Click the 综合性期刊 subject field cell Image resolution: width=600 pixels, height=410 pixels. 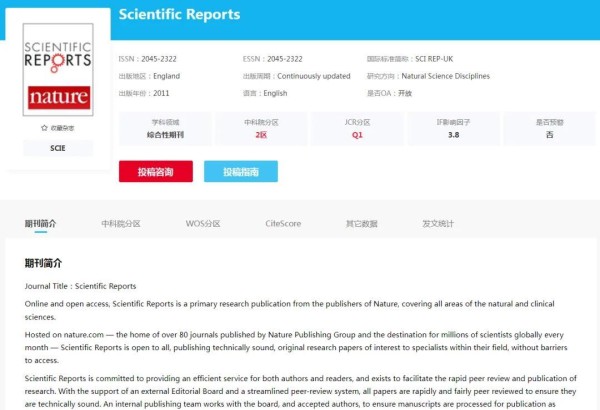coord(165,129)
